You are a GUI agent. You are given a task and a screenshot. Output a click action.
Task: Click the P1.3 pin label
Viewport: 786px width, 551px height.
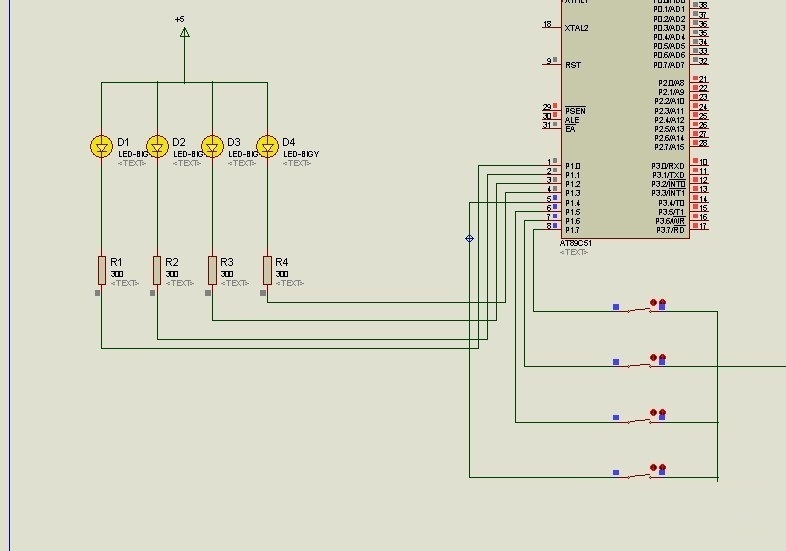pyautogui.click(x=572, y=194)
